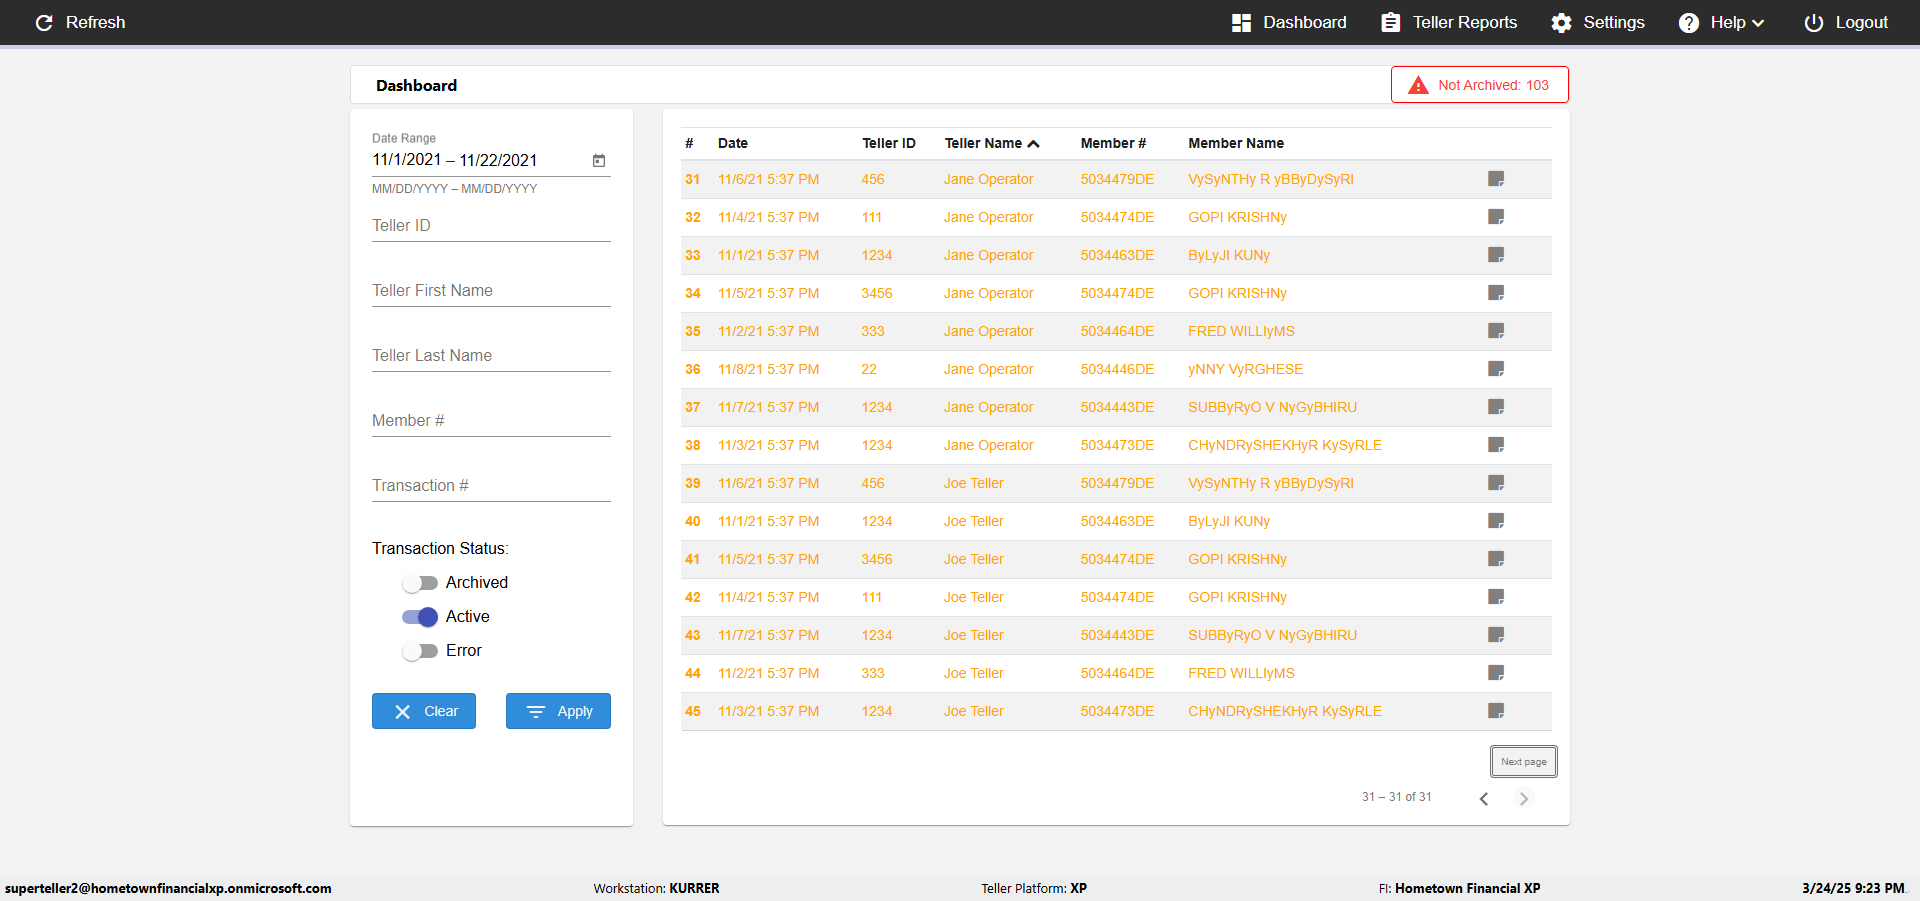The width and height of the screenshot is (1920, 901).
Task: Focus the Teller ID input field
Action: click(x=491, y=226)
